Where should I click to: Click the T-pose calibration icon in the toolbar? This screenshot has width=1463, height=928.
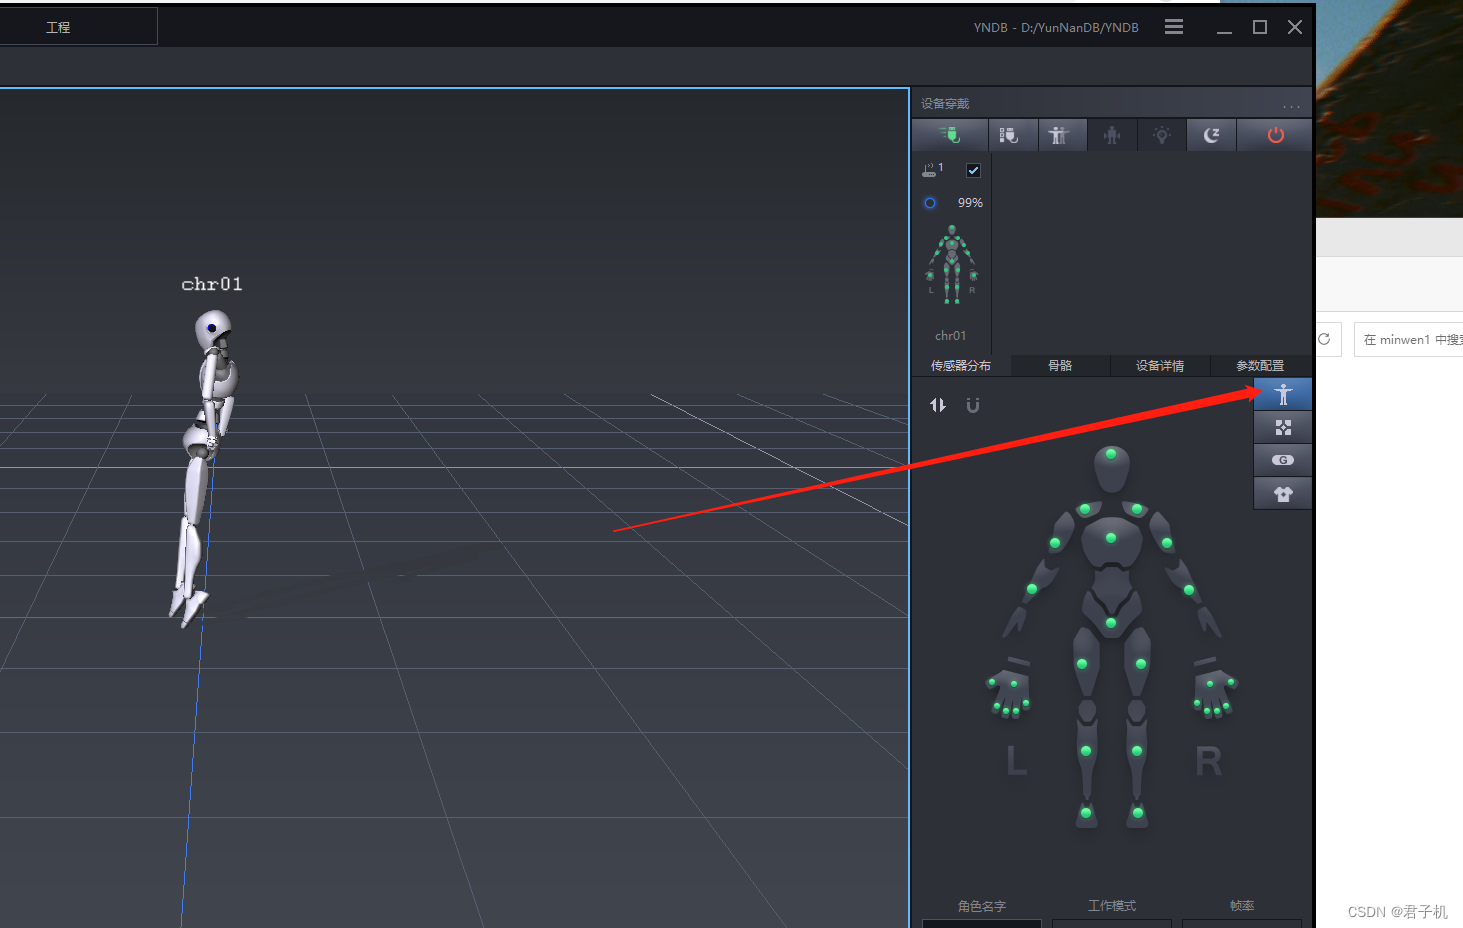pos(1062,135)
